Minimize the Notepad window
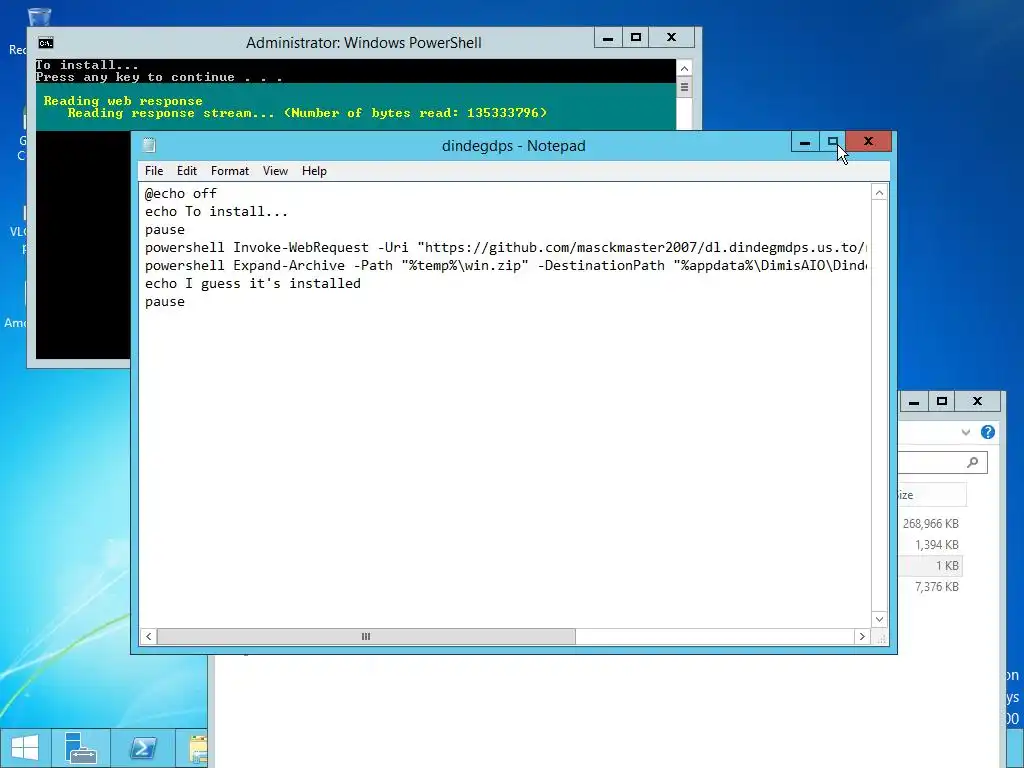 point(805,141)
